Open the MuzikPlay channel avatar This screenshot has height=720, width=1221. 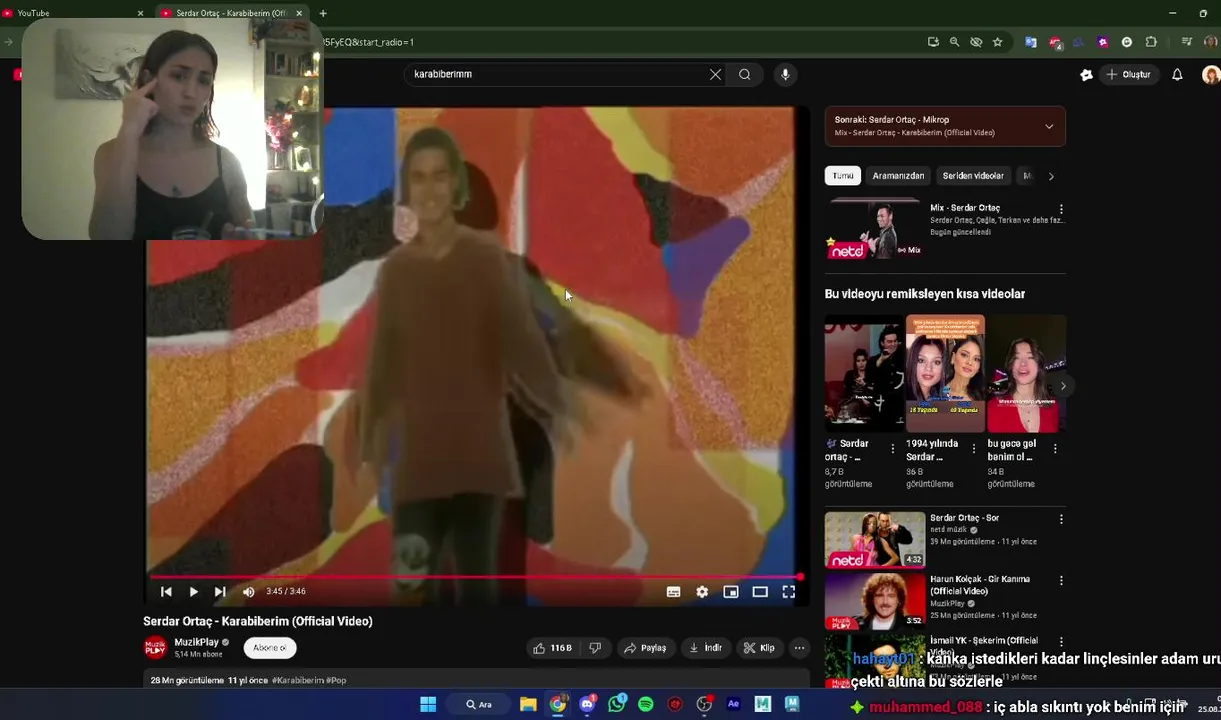pos(155,648)
